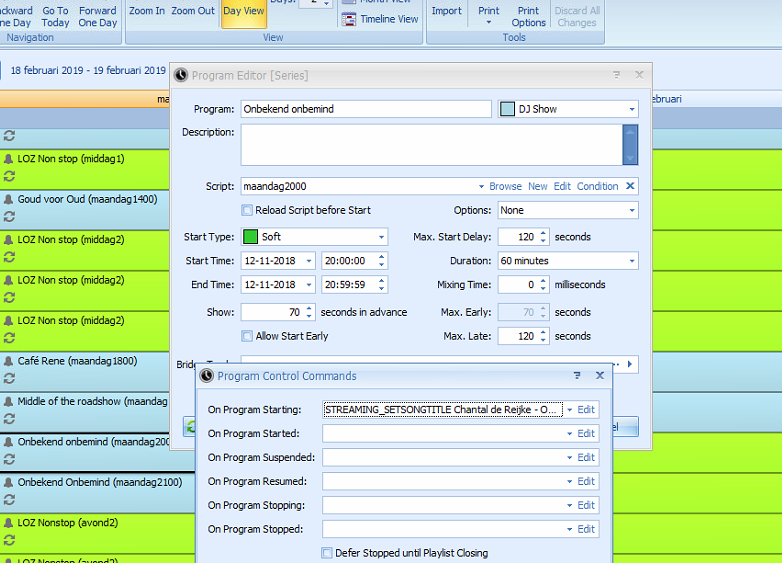Viewport: 782px width, 563px height.
Task: Click the bell icon on Café Rene
Action: (x=9, y=361)
